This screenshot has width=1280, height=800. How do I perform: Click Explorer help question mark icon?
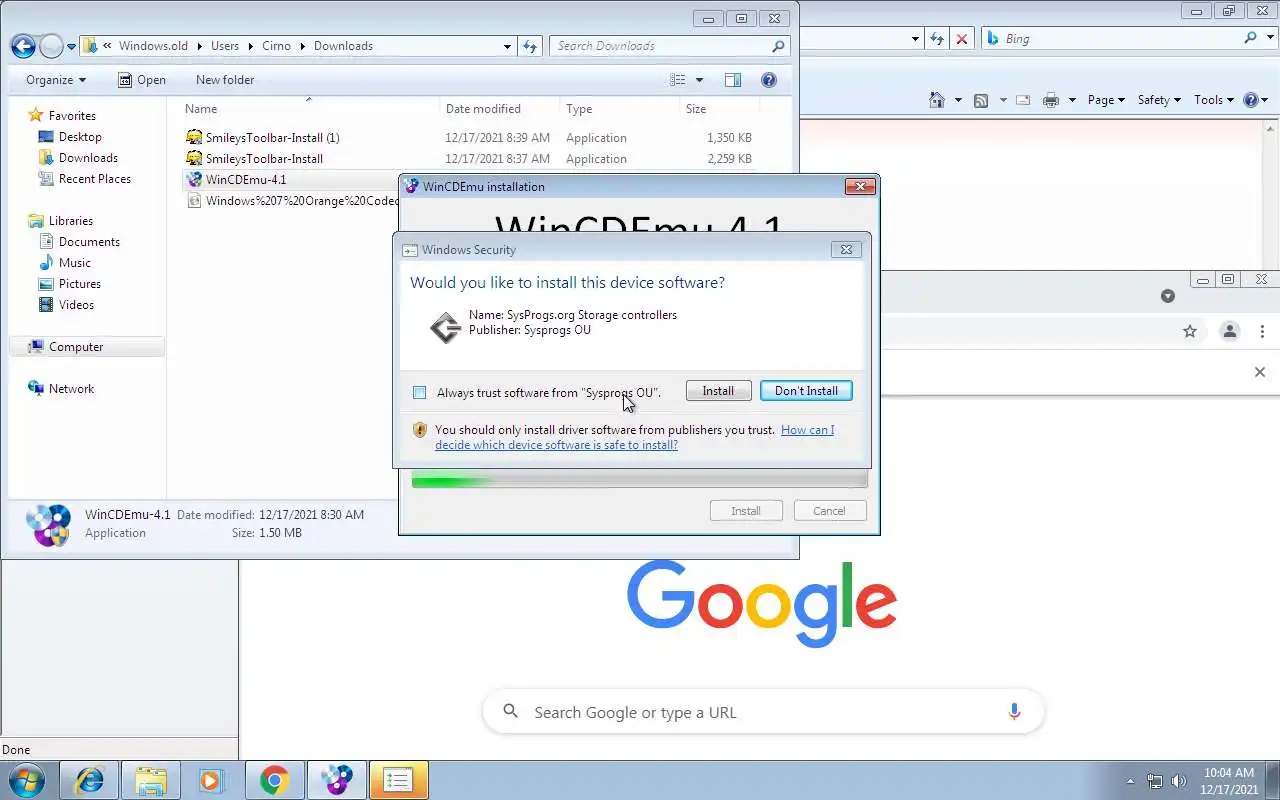pyautogui.click(x=769, y=80)
